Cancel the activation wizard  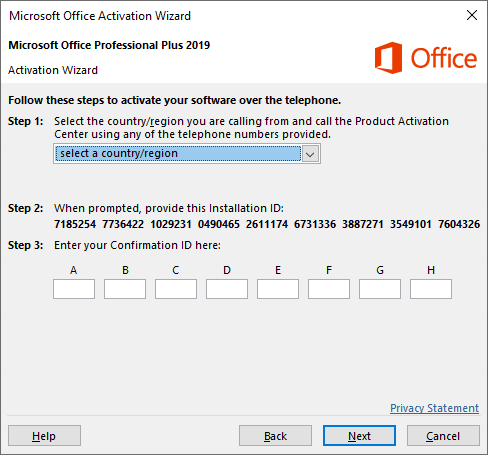coord(443,436)
